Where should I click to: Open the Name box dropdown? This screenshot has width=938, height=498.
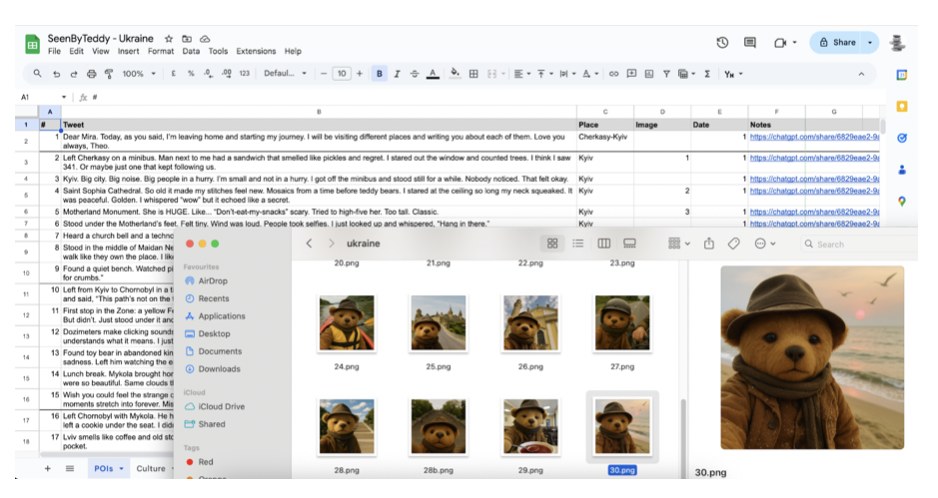pyautogui.click(x=63, y=97)
